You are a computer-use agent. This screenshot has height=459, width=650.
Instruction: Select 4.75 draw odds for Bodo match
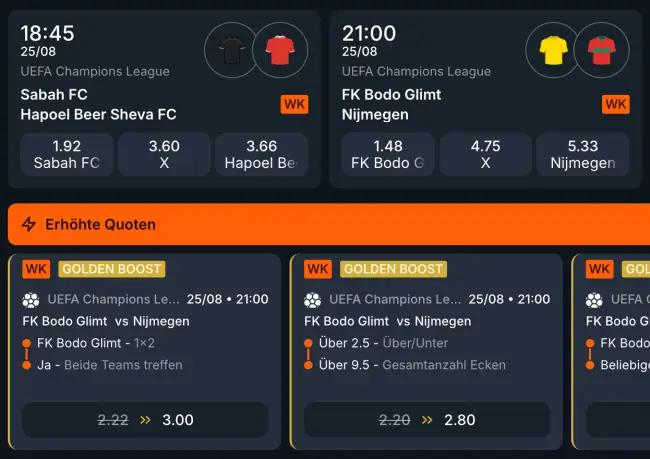tap(485, 154)
